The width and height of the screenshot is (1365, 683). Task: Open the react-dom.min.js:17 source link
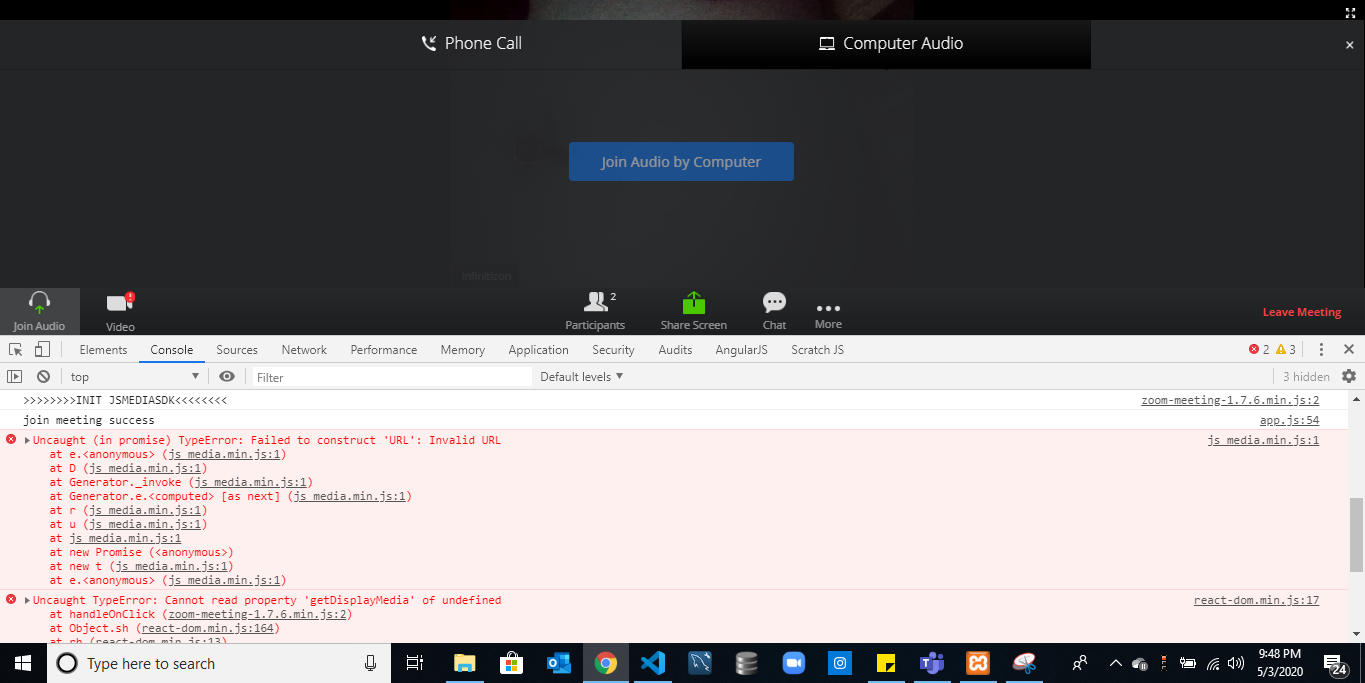(1256, 600)
